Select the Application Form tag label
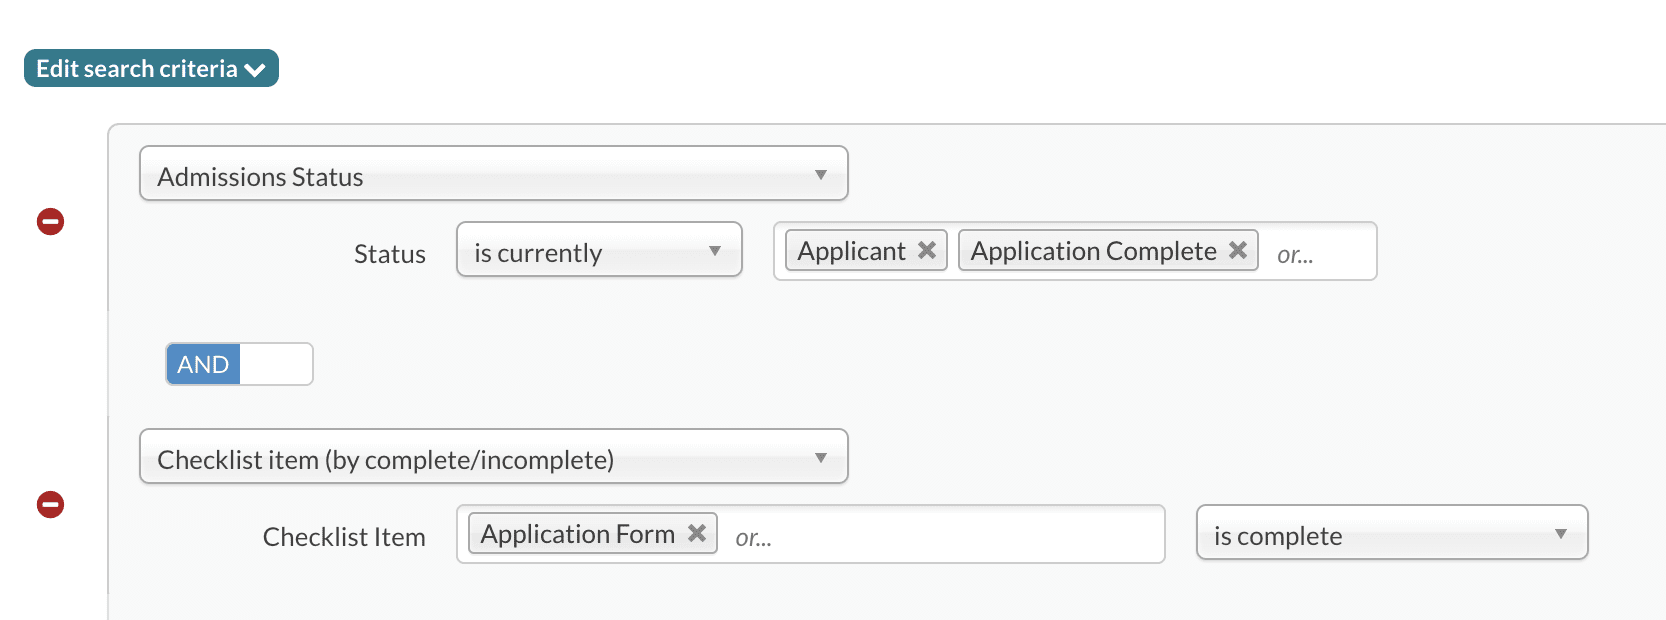1666x620 pixels. (x=577, y=534)
